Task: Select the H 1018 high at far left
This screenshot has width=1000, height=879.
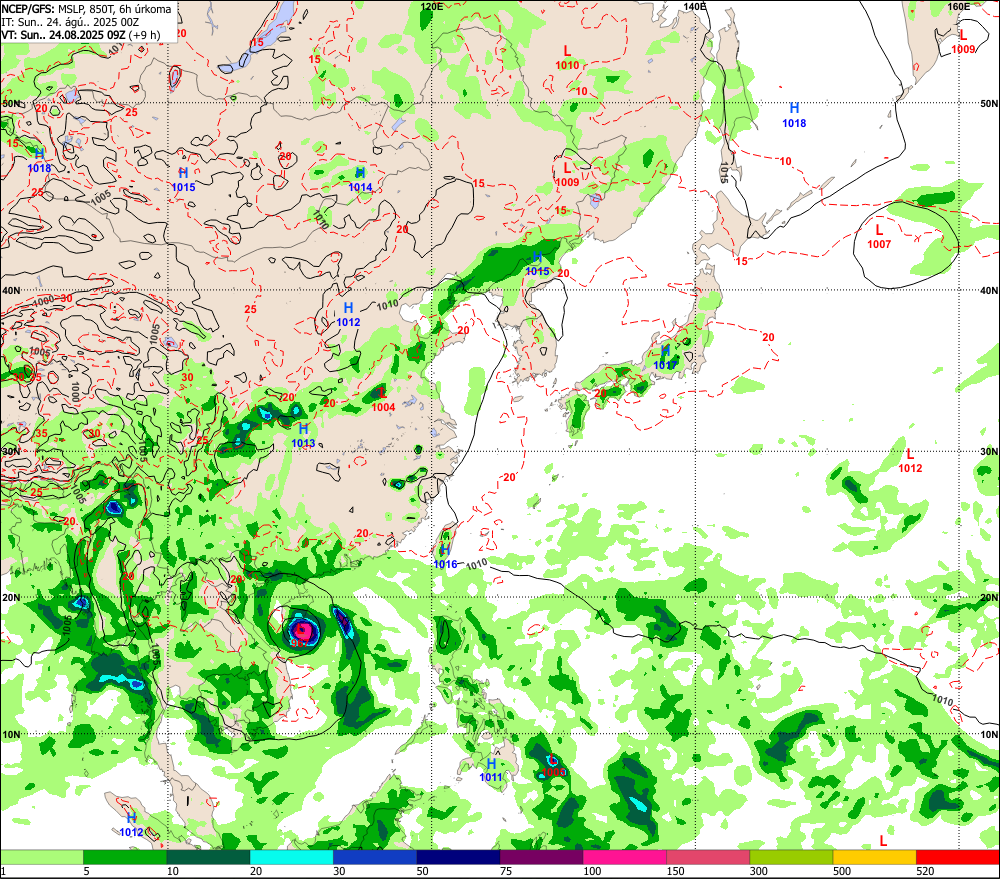Action: click(x=40, y=160)
